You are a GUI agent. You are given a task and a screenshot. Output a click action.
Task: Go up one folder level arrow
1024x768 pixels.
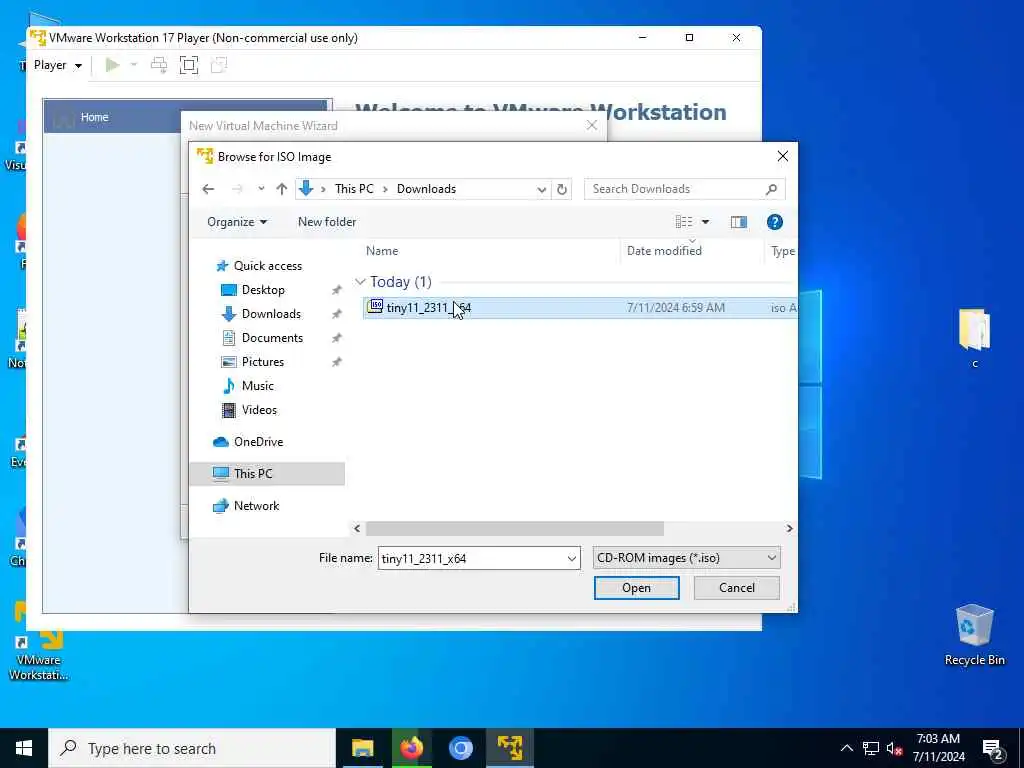(x=281, y=189)
